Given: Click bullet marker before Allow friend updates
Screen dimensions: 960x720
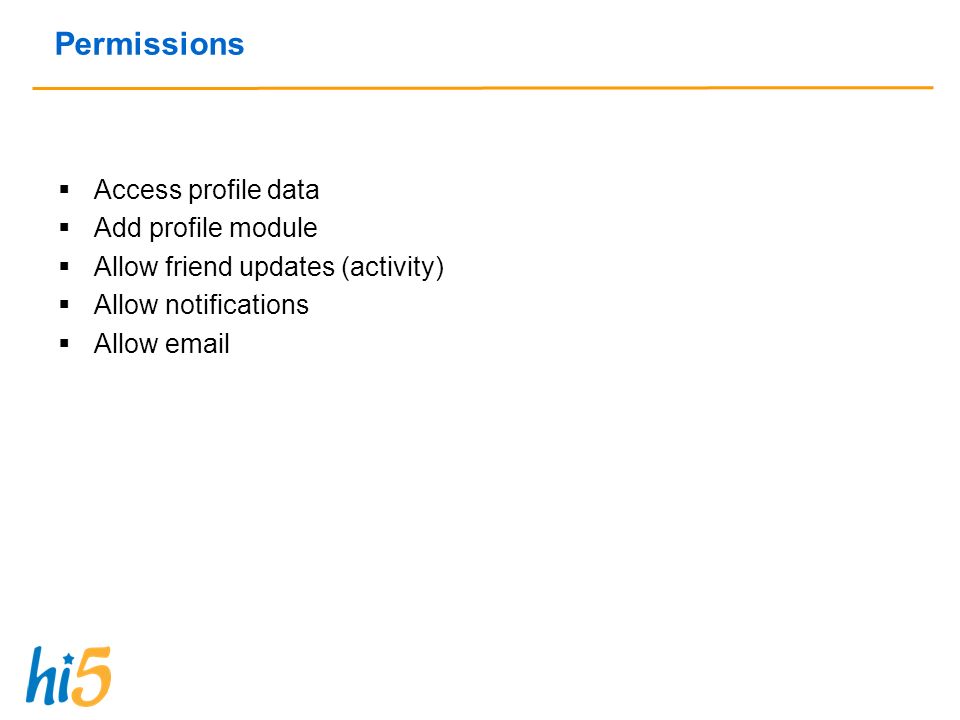Looking at the screenshot, I should [64, 266].
